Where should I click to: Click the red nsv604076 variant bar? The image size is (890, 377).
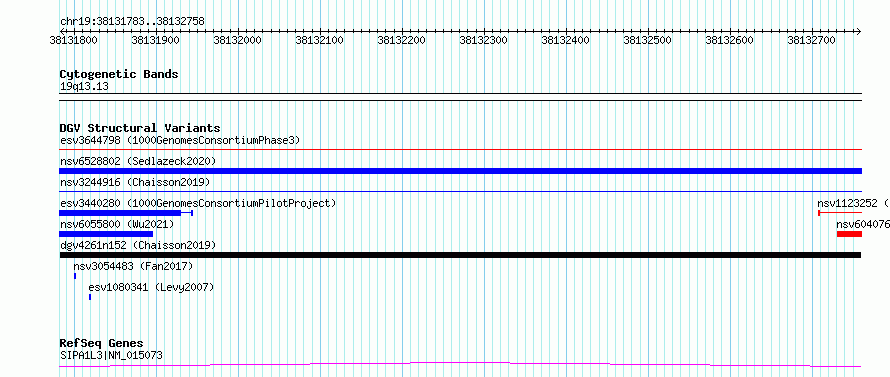coord(849,234)
